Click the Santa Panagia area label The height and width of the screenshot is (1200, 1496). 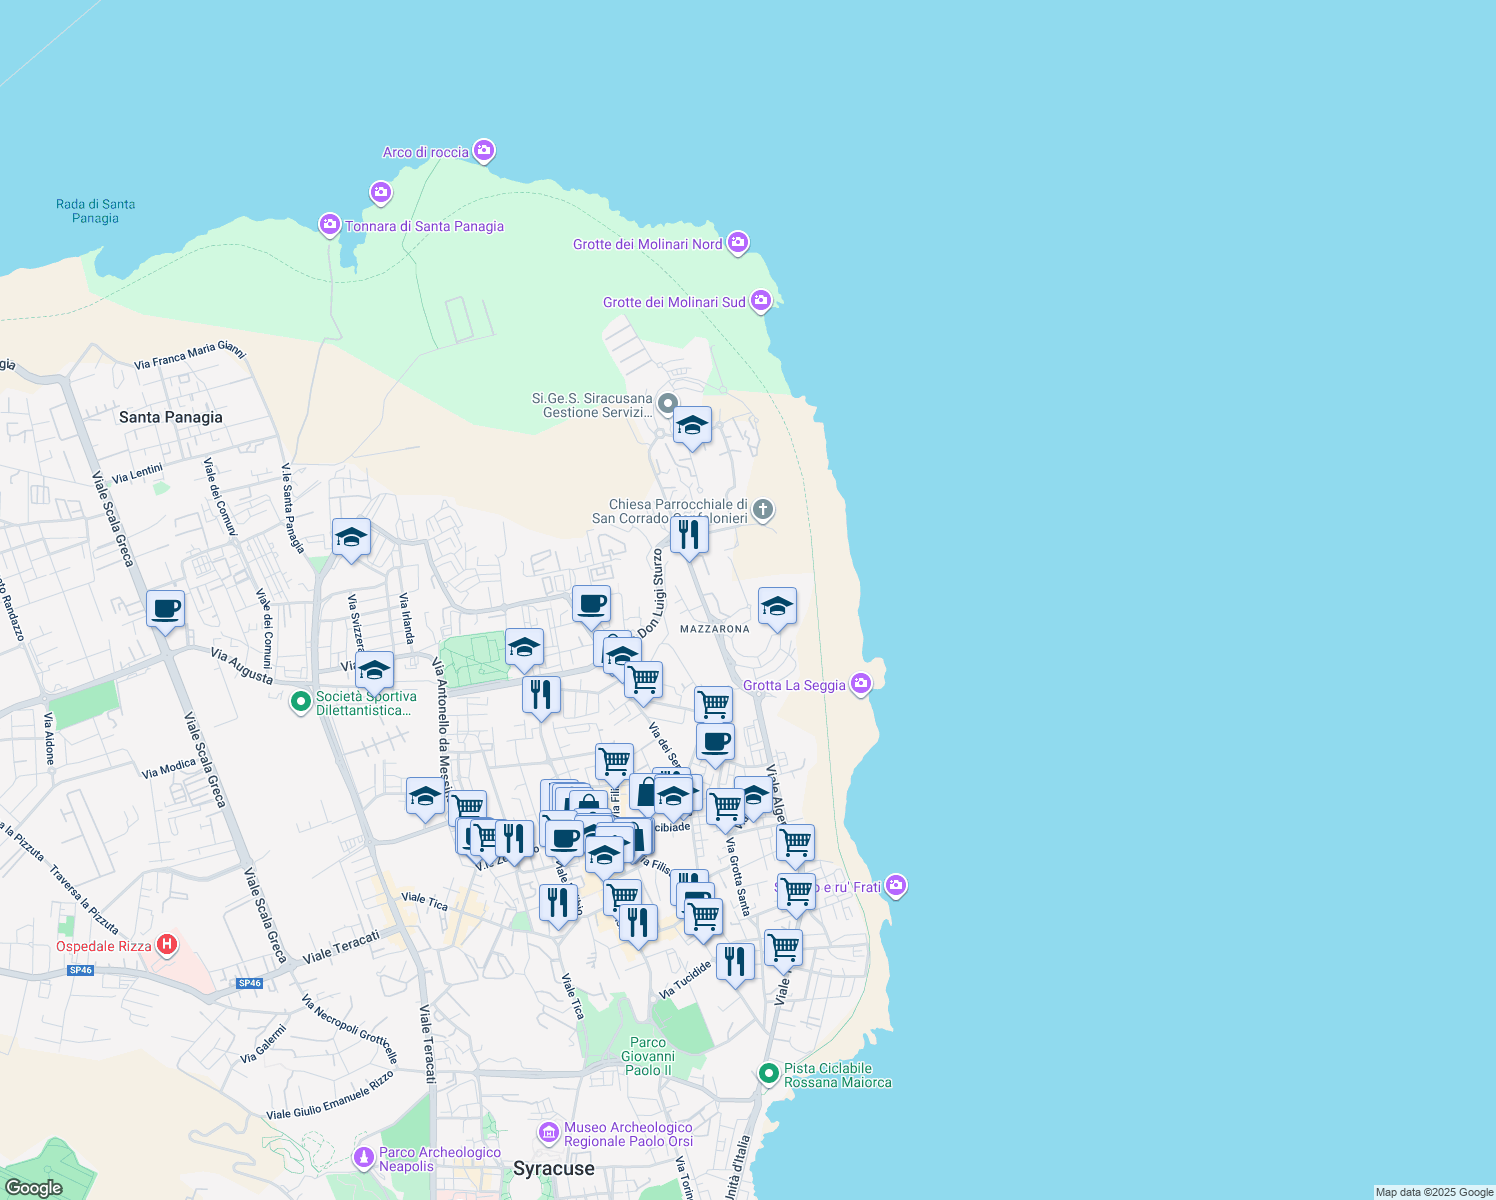point(171,417)
